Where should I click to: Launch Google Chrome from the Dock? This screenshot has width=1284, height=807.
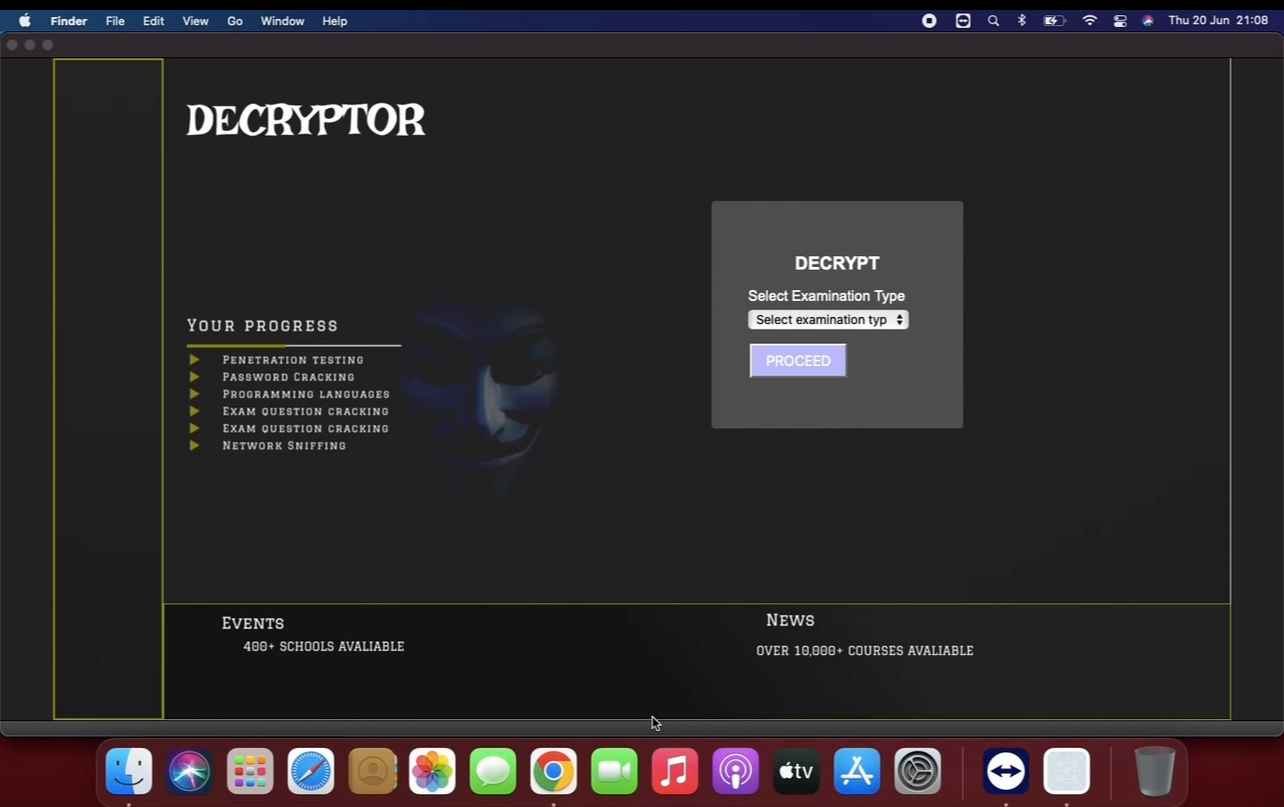point(553,772)
